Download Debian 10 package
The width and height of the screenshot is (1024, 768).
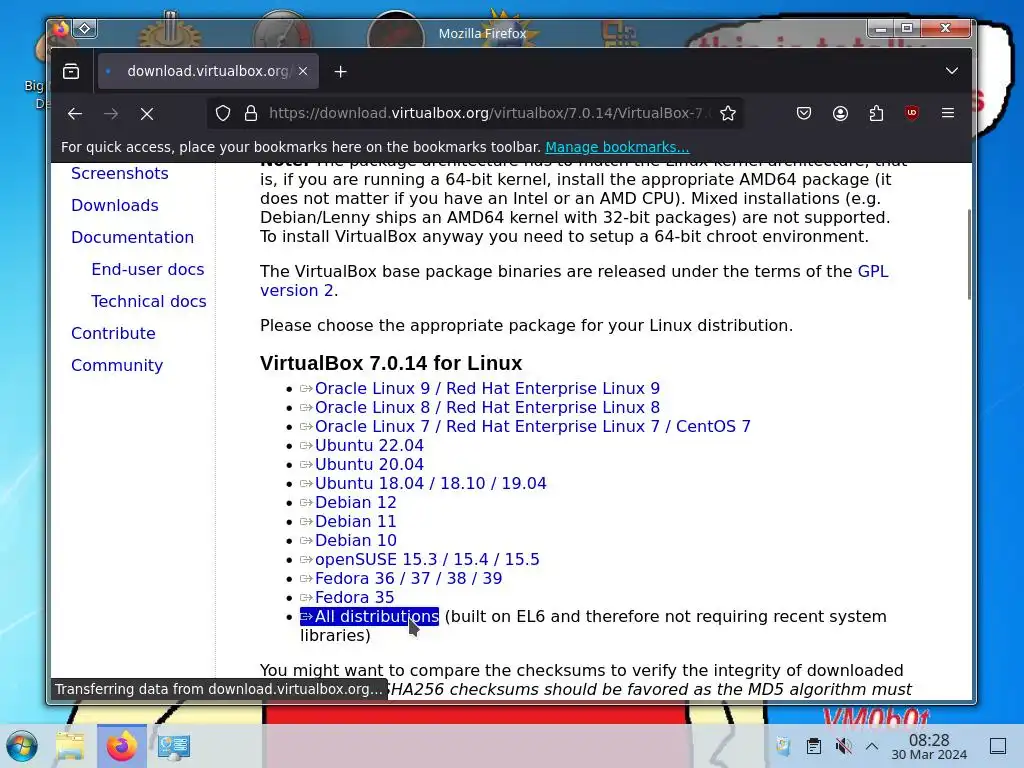(x=355, y=540)
